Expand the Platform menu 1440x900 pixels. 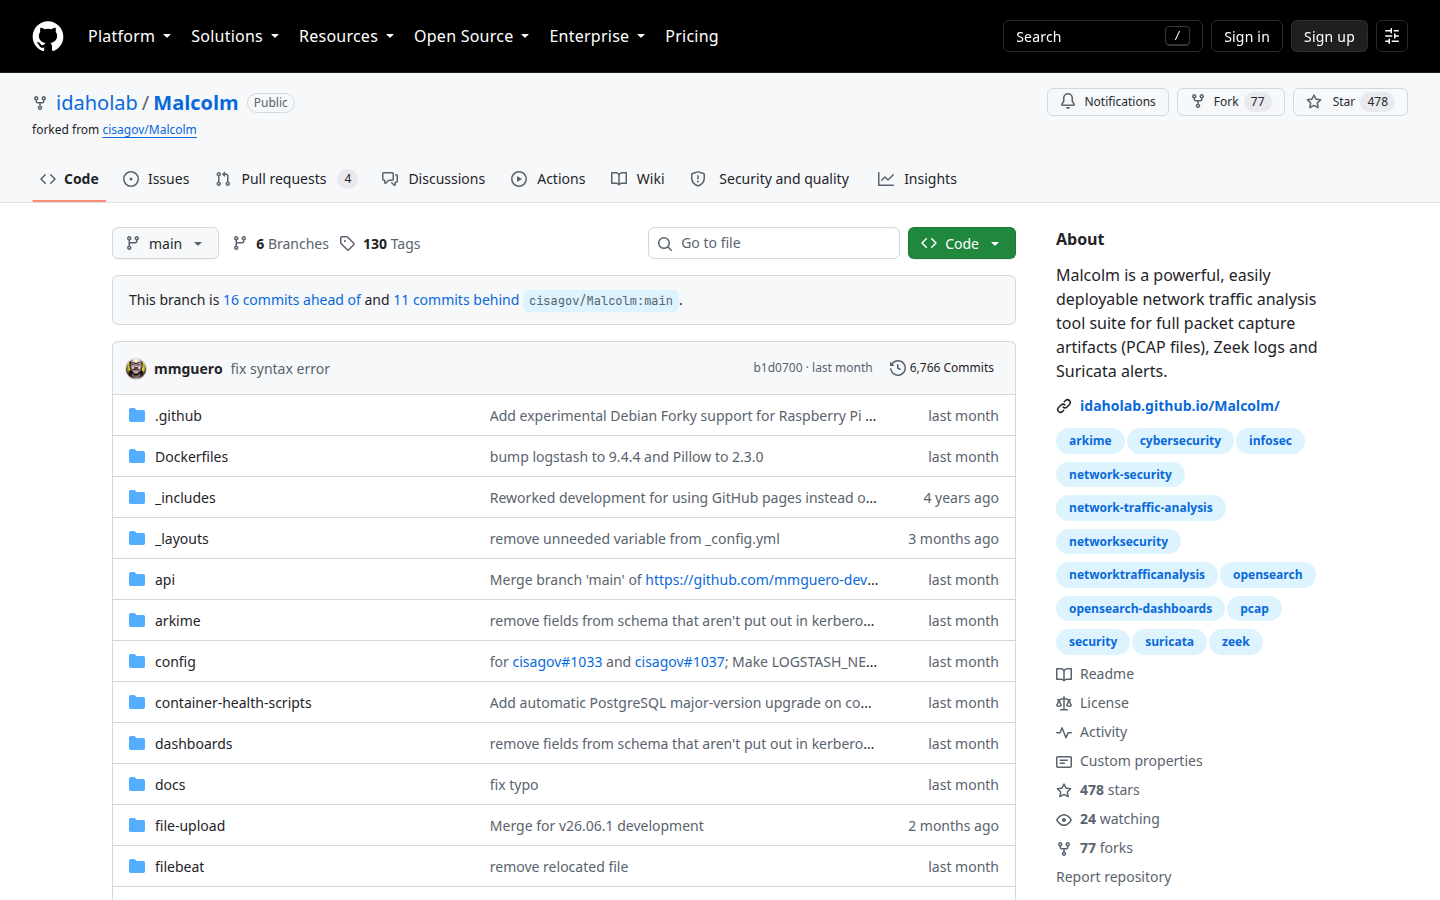pyautogui.click(x=129, y=36)
